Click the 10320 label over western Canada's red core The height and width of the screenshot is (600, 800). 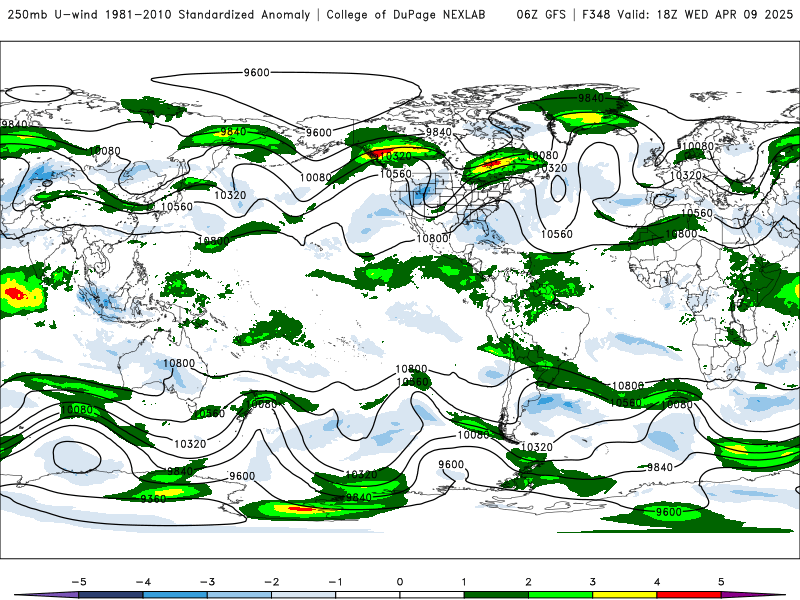395,156
